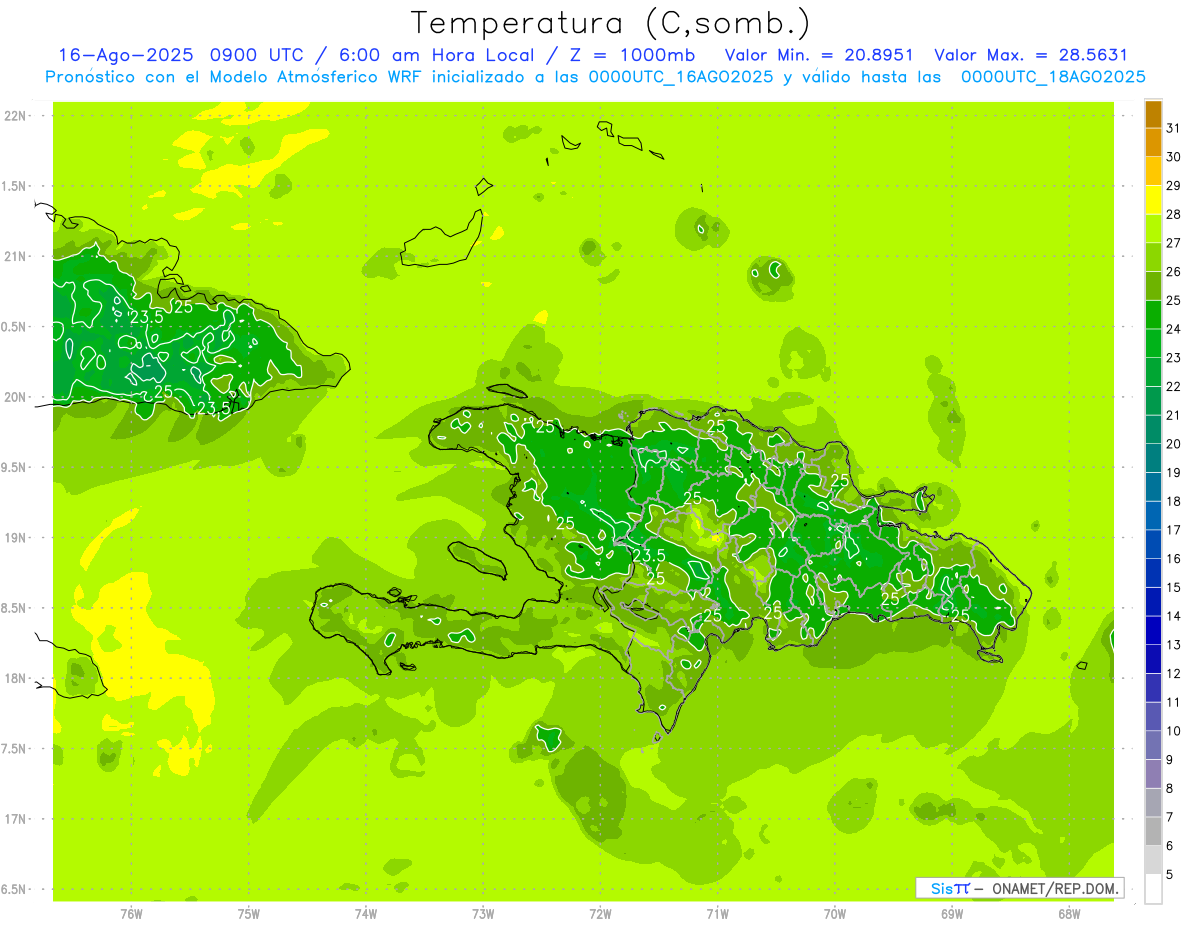The width and height of the screenshot is (1200, 927).
Task: Click the 'Z = 1000mb' level label
Action: (x=634, y=55)
